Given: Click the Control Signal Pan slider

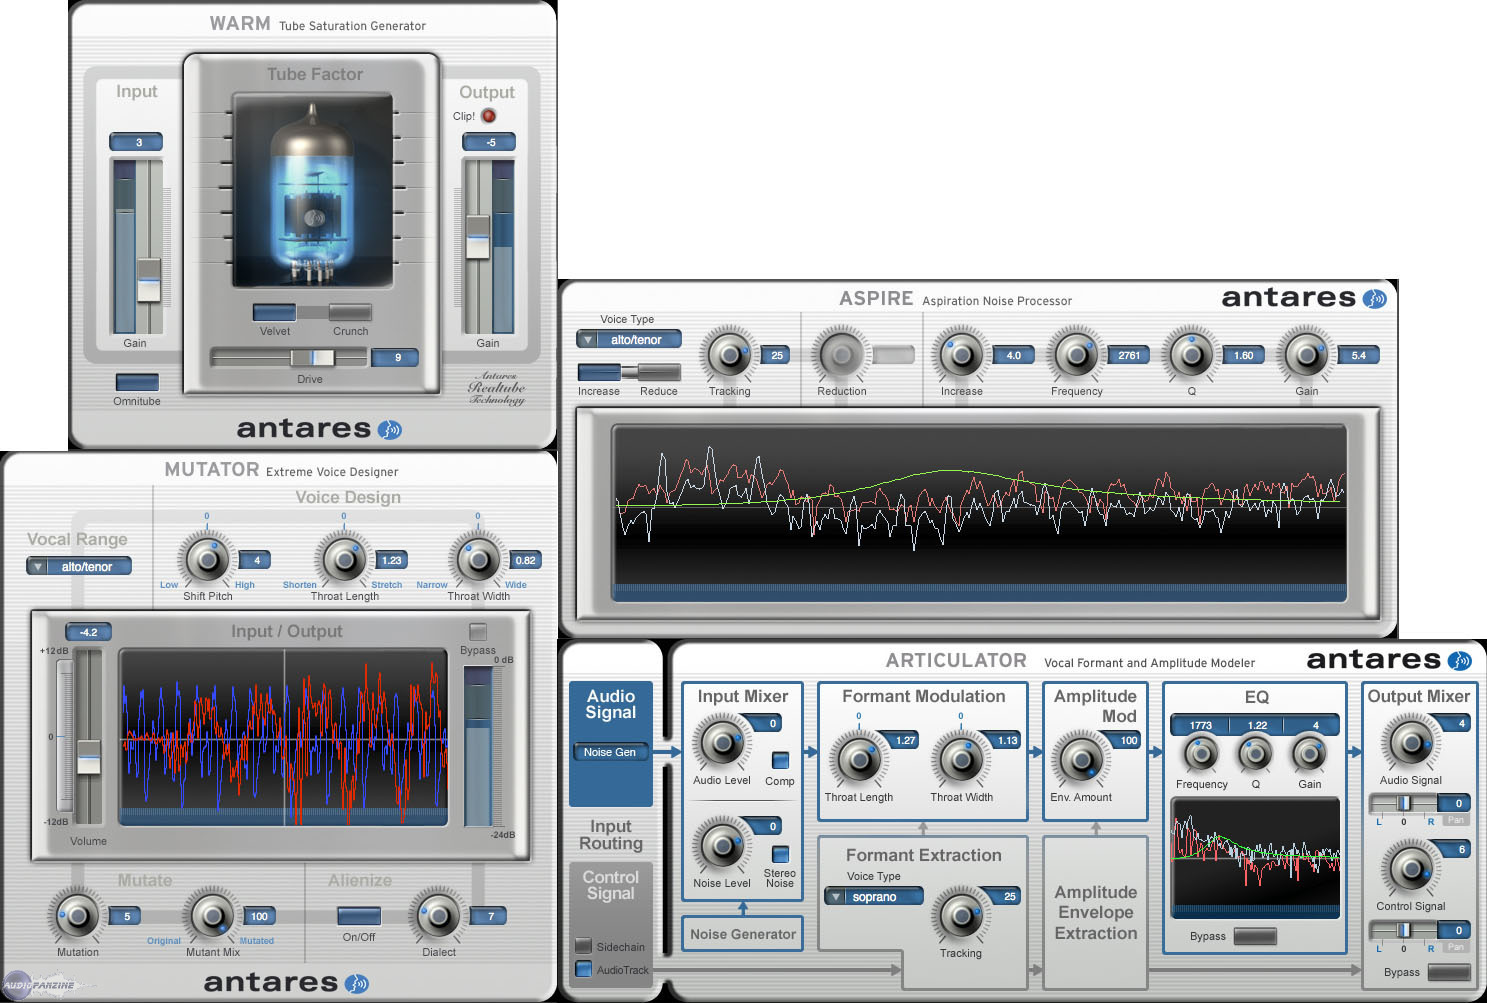Looking at the screenshot, I should tap(1404, 930).
